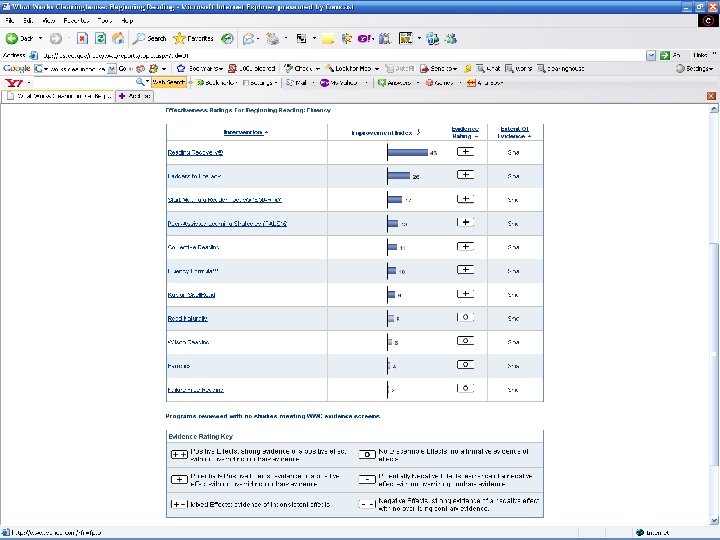
Task: Click the green Go arrow button
Action: 664,55
